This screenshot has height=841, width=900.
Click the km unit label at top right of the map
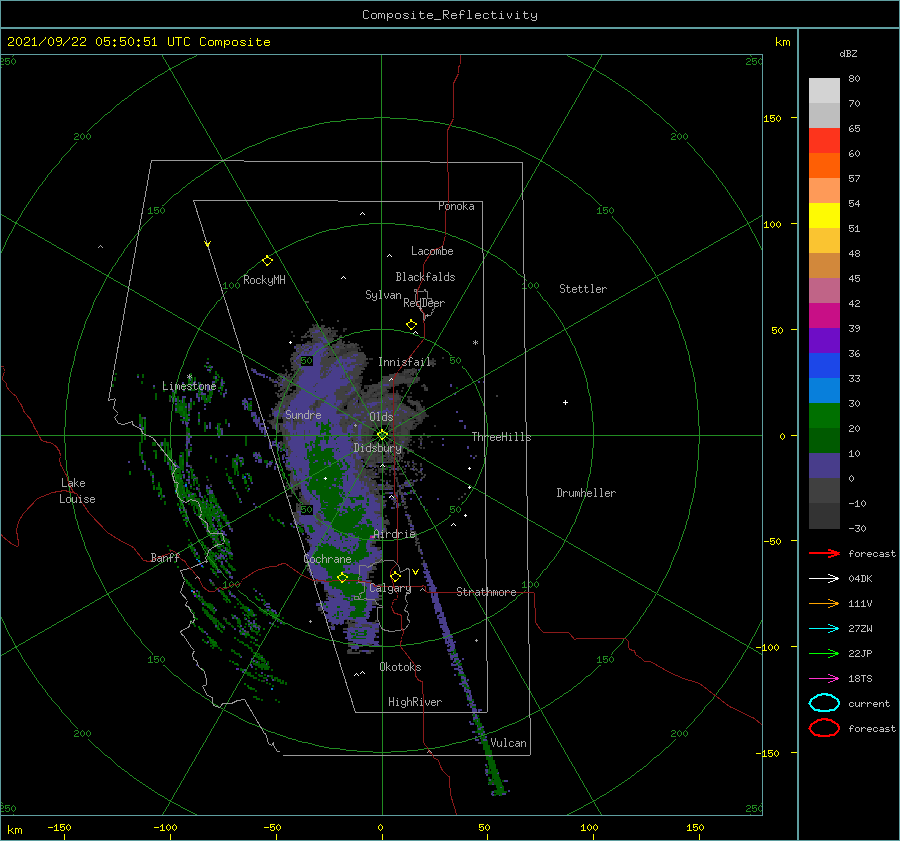coord(782,42)
